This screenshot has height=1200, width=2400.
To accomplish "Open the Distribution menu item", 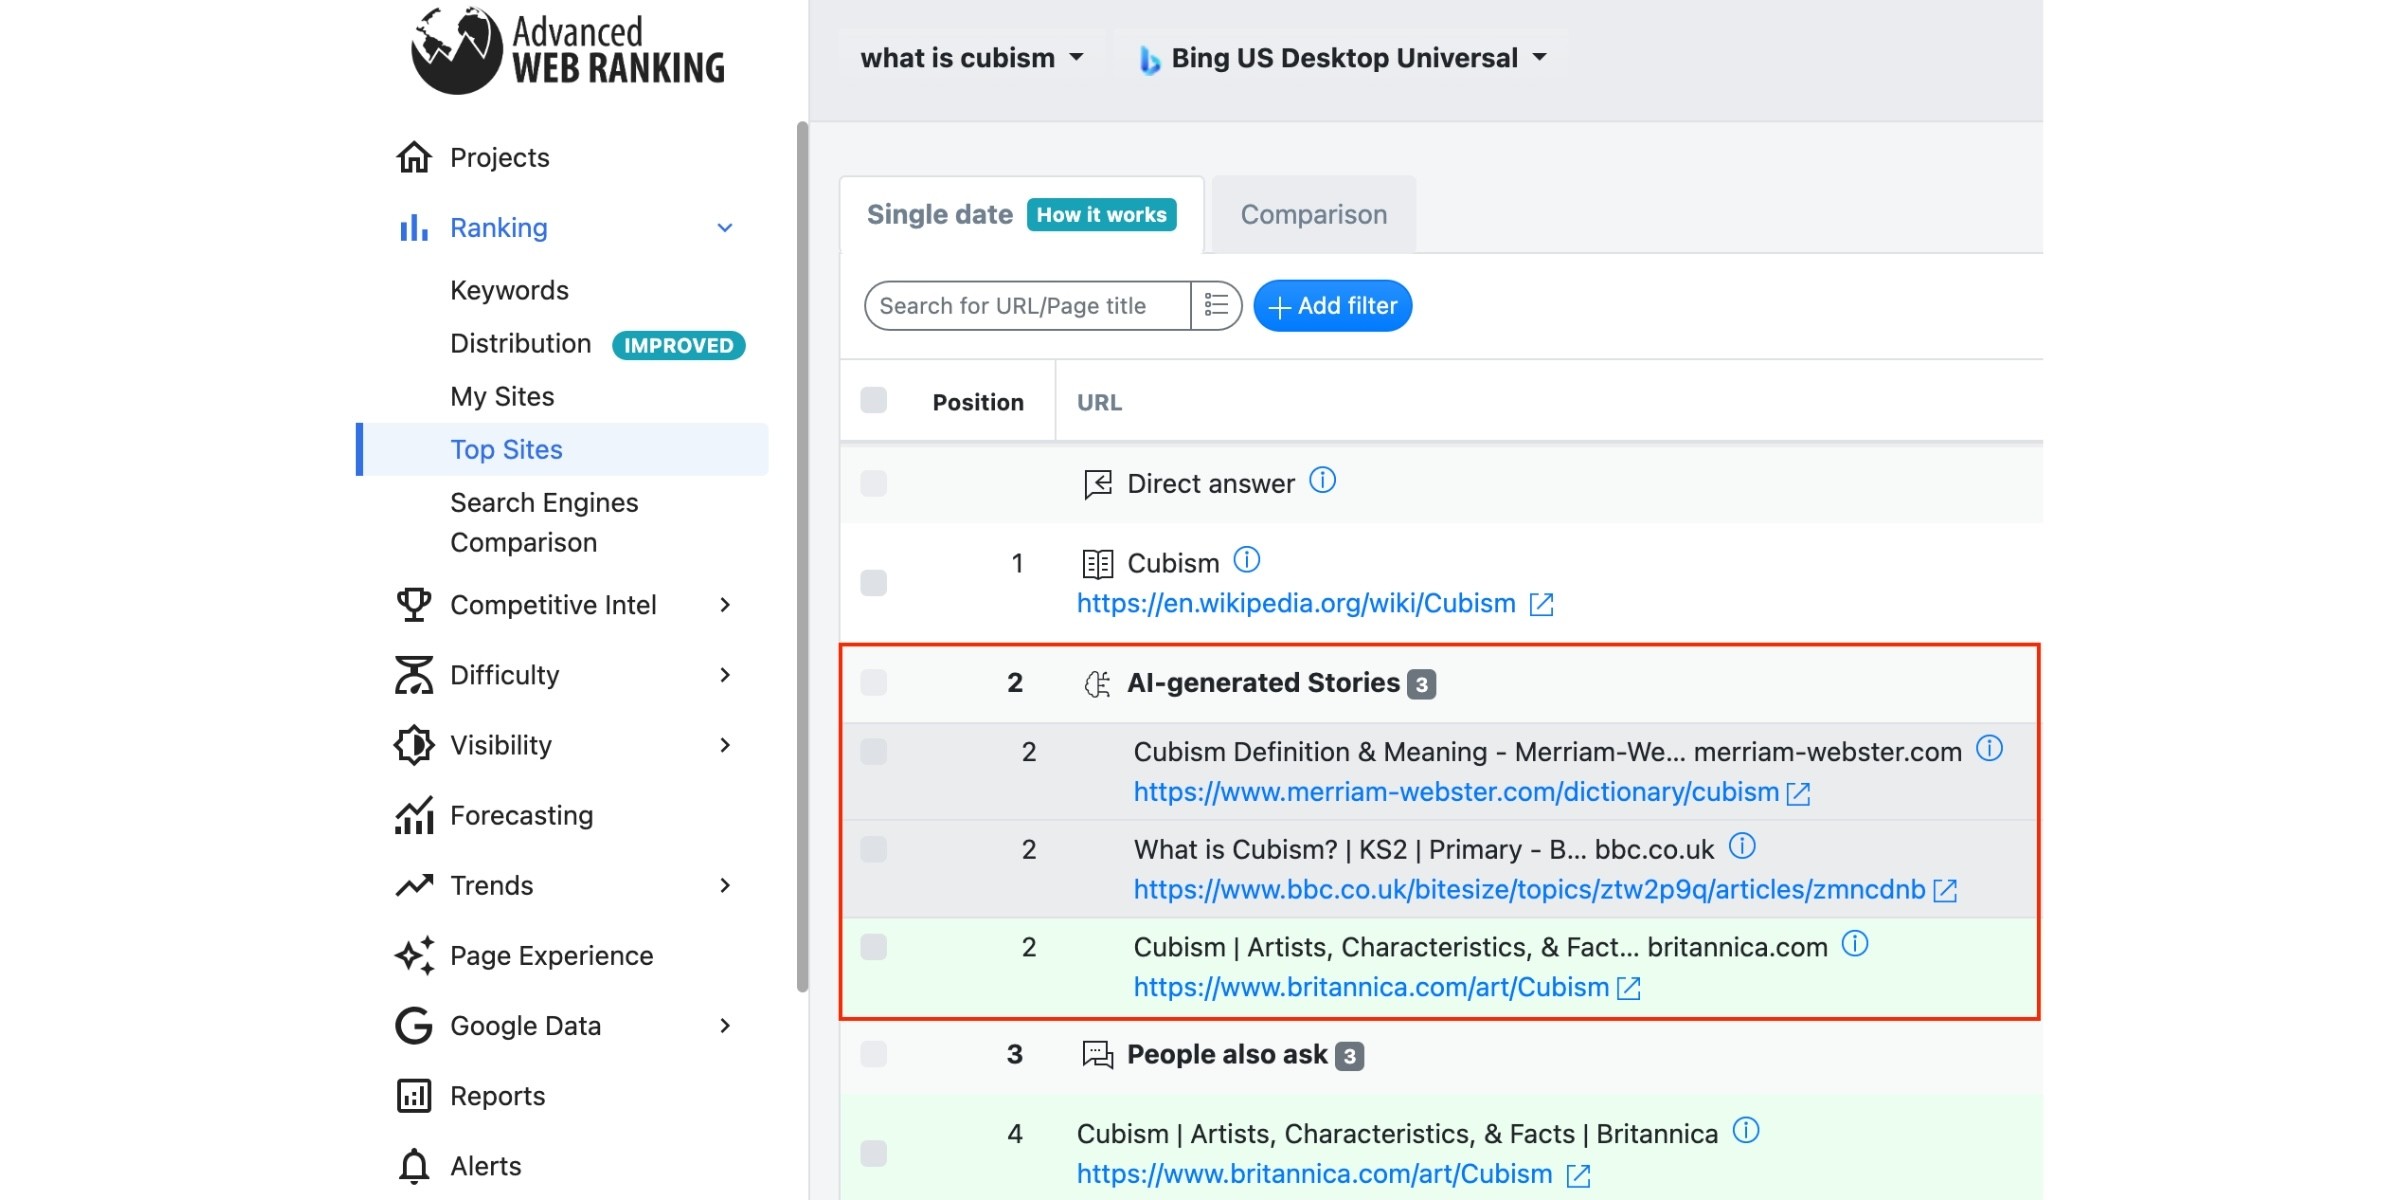I will 520,343.
